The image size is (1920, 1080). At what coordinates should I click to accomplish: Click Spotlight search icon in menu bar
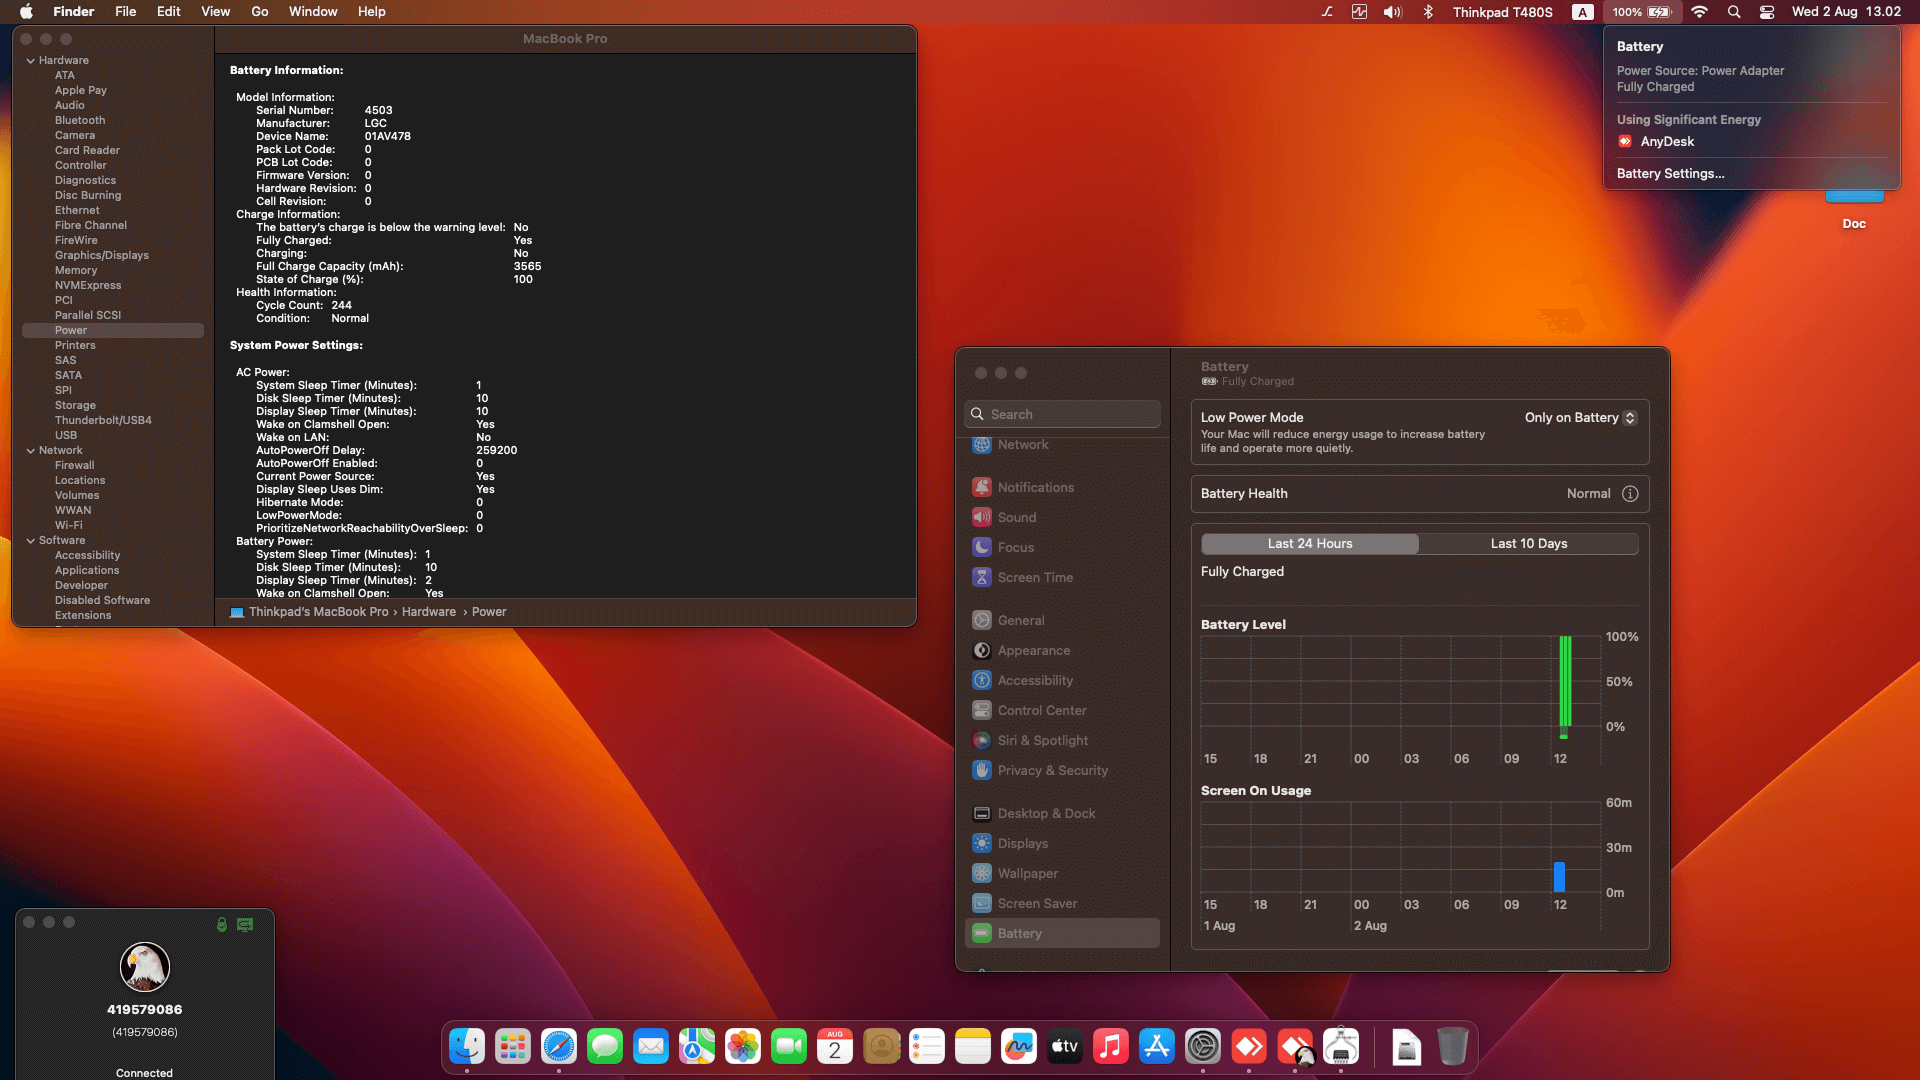(x=1734, y=12)
